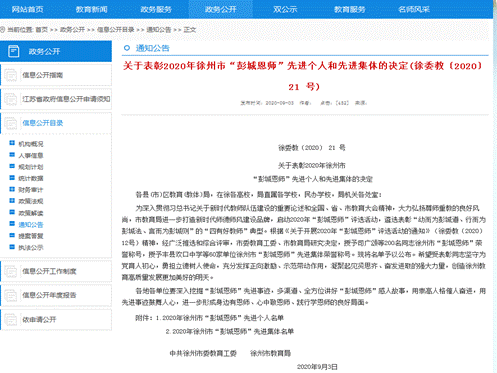Click the document icon next to 依申请公开

(x=10, y=320)
